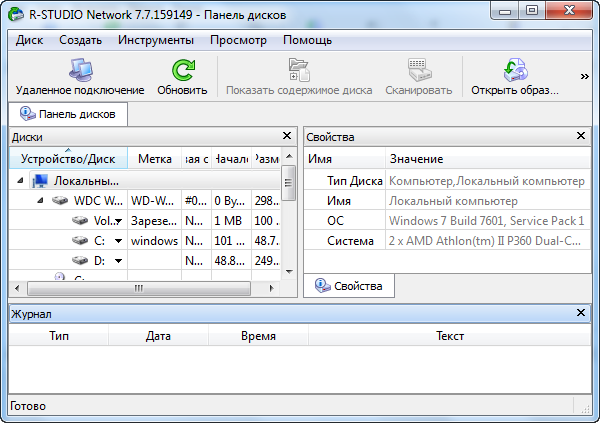Click the windows label cell
This screenshot has height=423, width=600.
pos(155,240)
